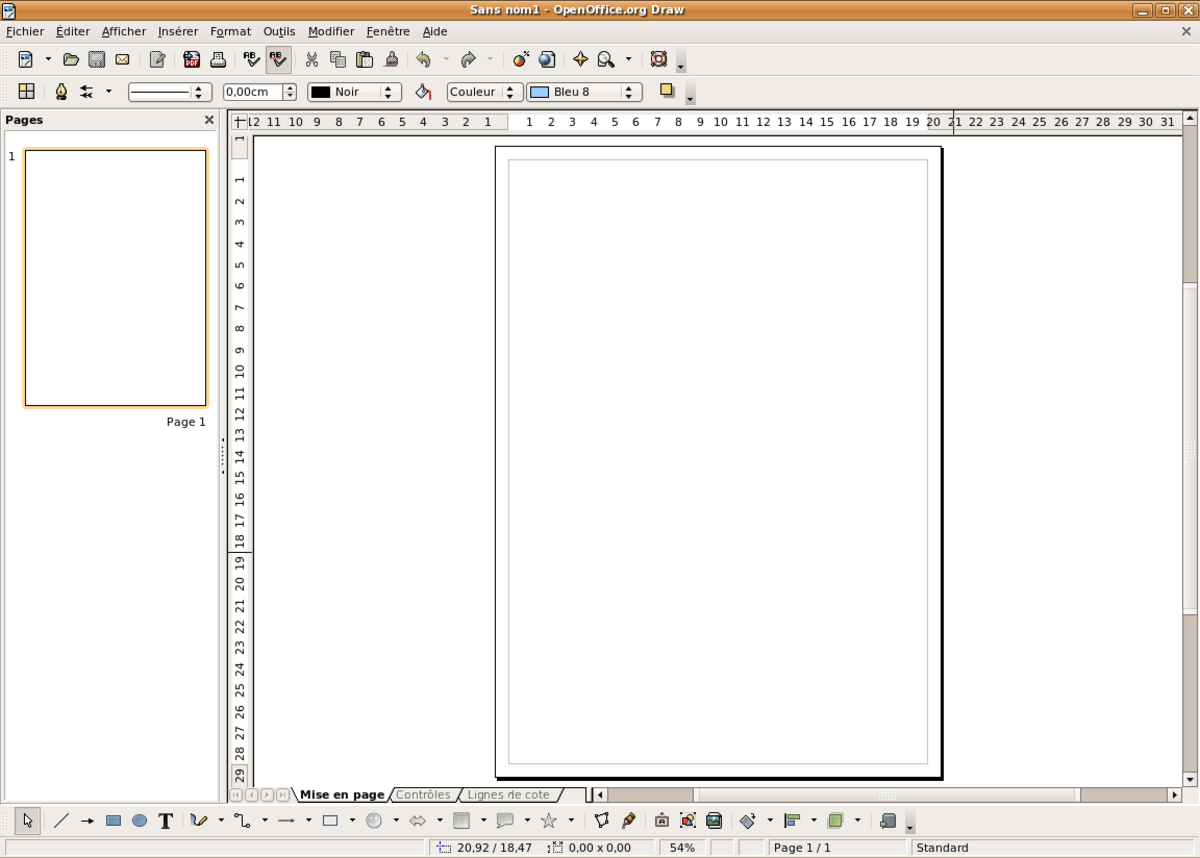Select the Ellipse drawing tool
The image size is (1200, 858).
point(140,821)
